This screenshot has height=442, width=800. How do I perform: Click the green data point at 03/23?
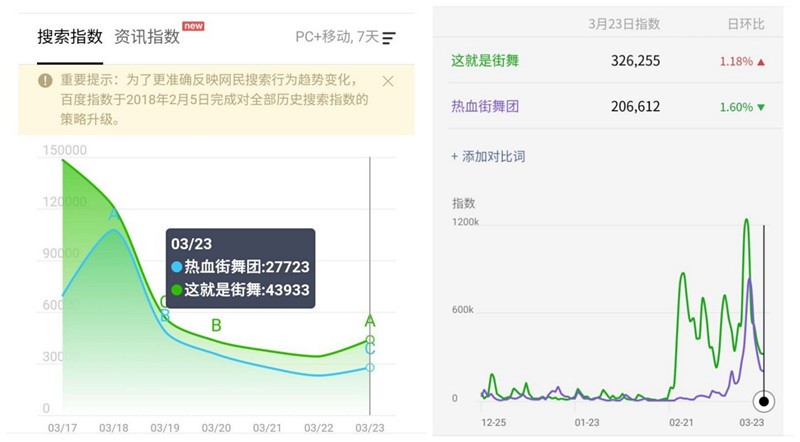click(370, 339)
